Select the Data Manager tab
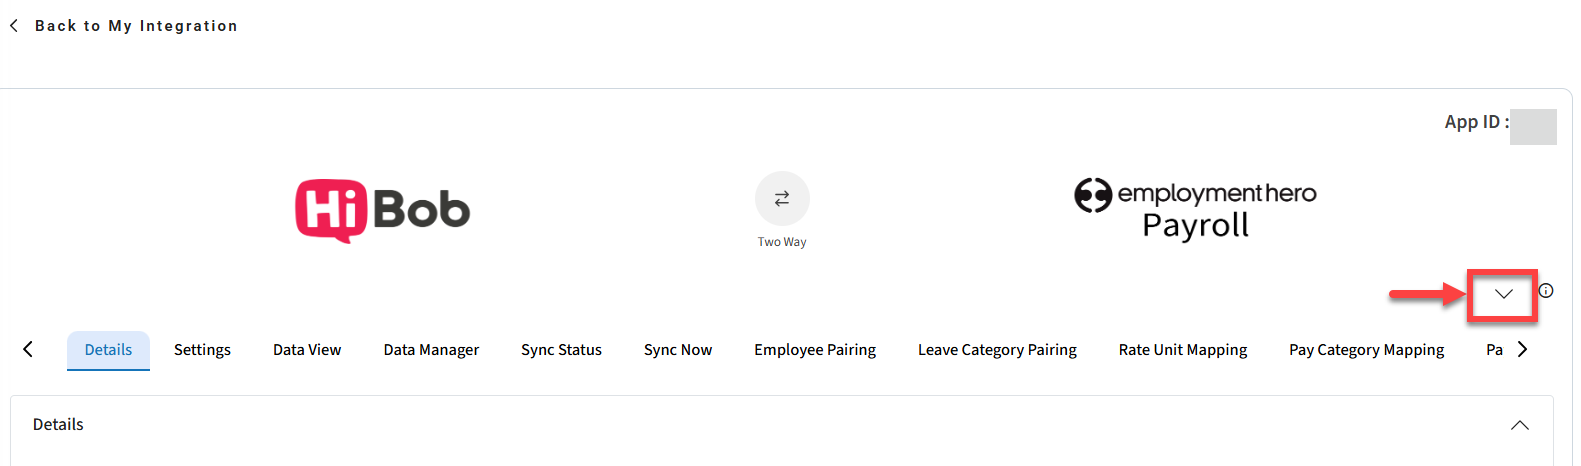This screenshot has height=466, width=1581. [x=431, y=350]
